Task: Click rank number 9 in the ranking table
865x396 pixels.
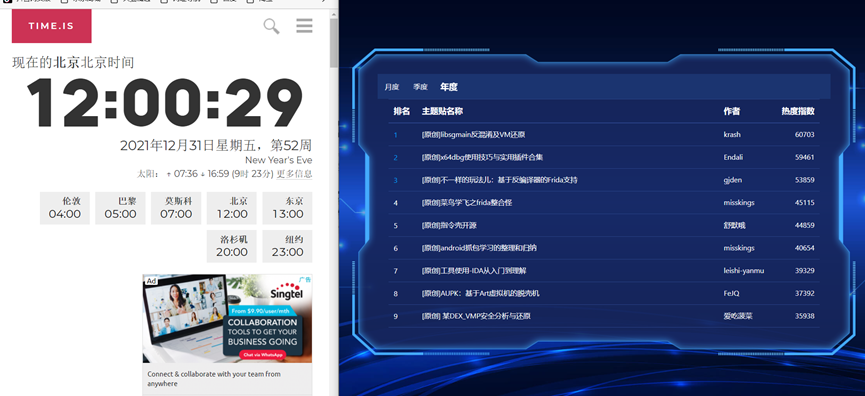Action: (x=396, y=316)
